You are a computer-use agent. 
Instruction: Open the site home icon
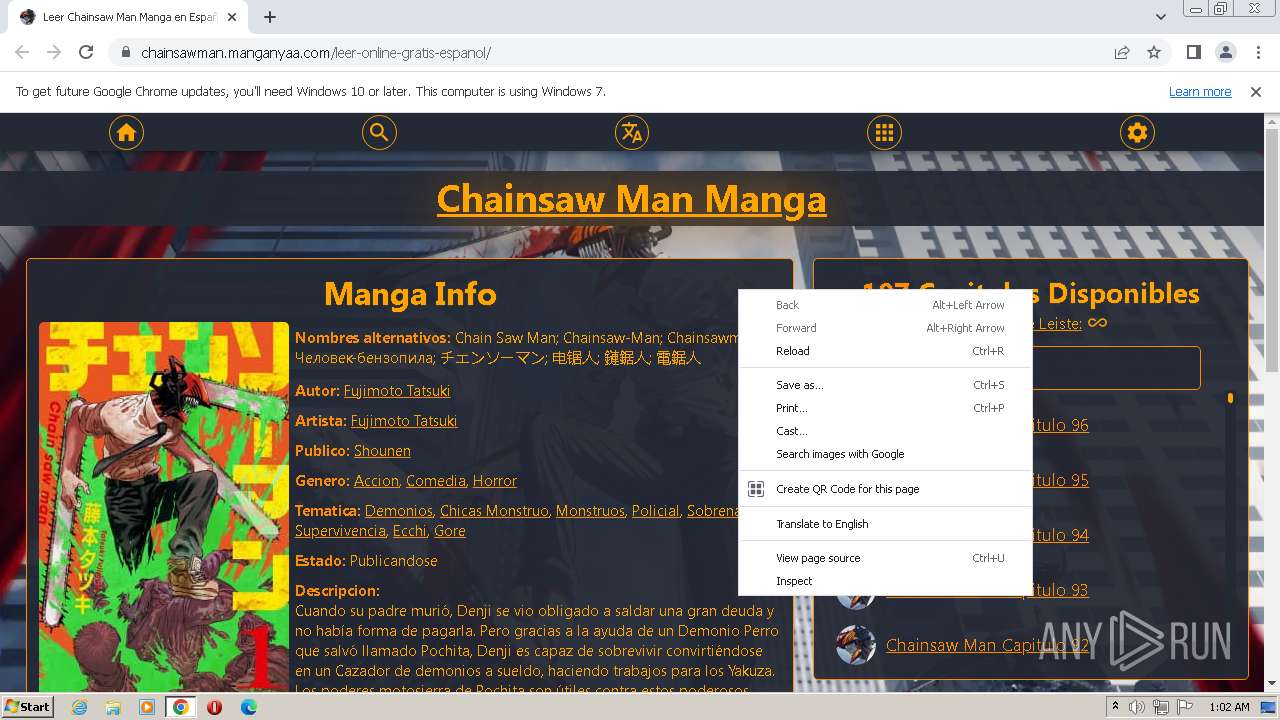126,132
